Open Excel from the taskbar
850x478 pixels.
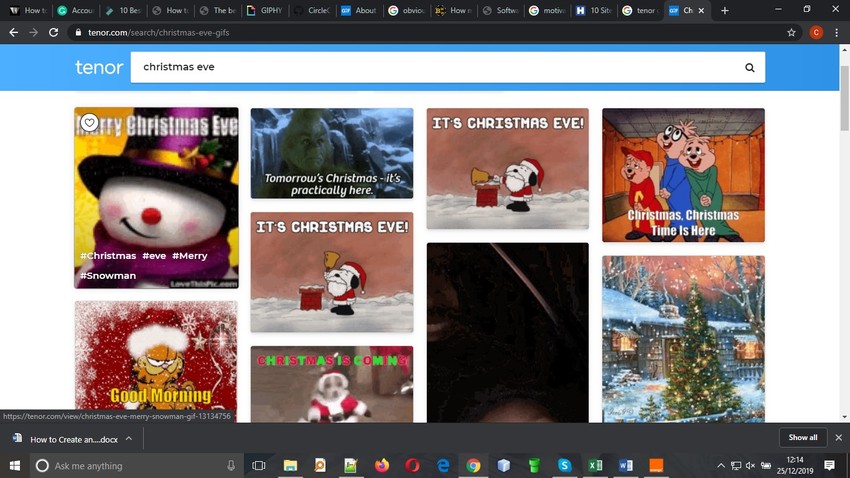click(595, 466)
